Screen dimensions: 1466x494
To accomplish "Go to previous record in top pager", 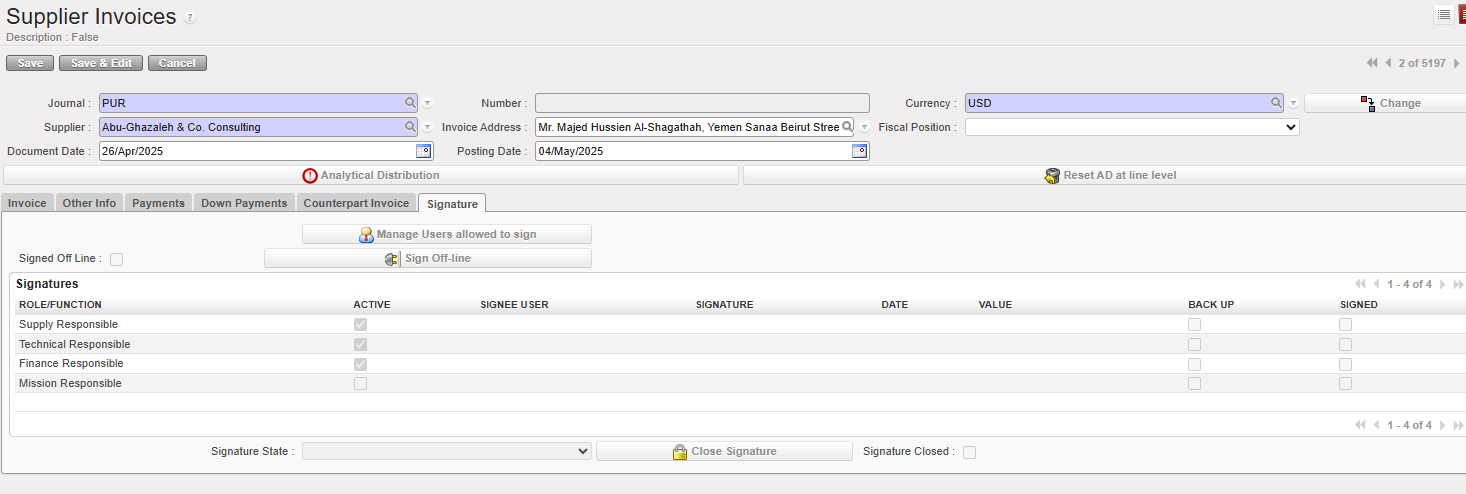I will pos(1388,63).
